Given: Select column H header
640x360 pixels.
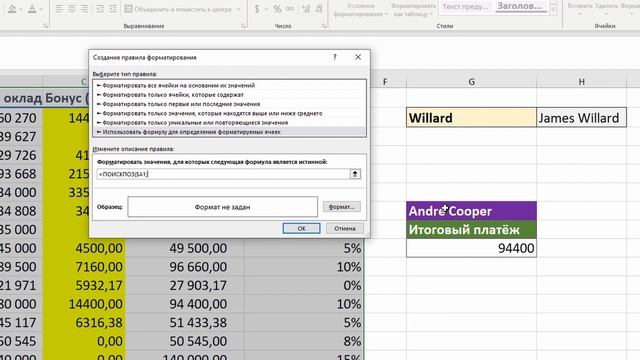Looking at the screenshot, I should pyautogui.click(x=582, y=82).
